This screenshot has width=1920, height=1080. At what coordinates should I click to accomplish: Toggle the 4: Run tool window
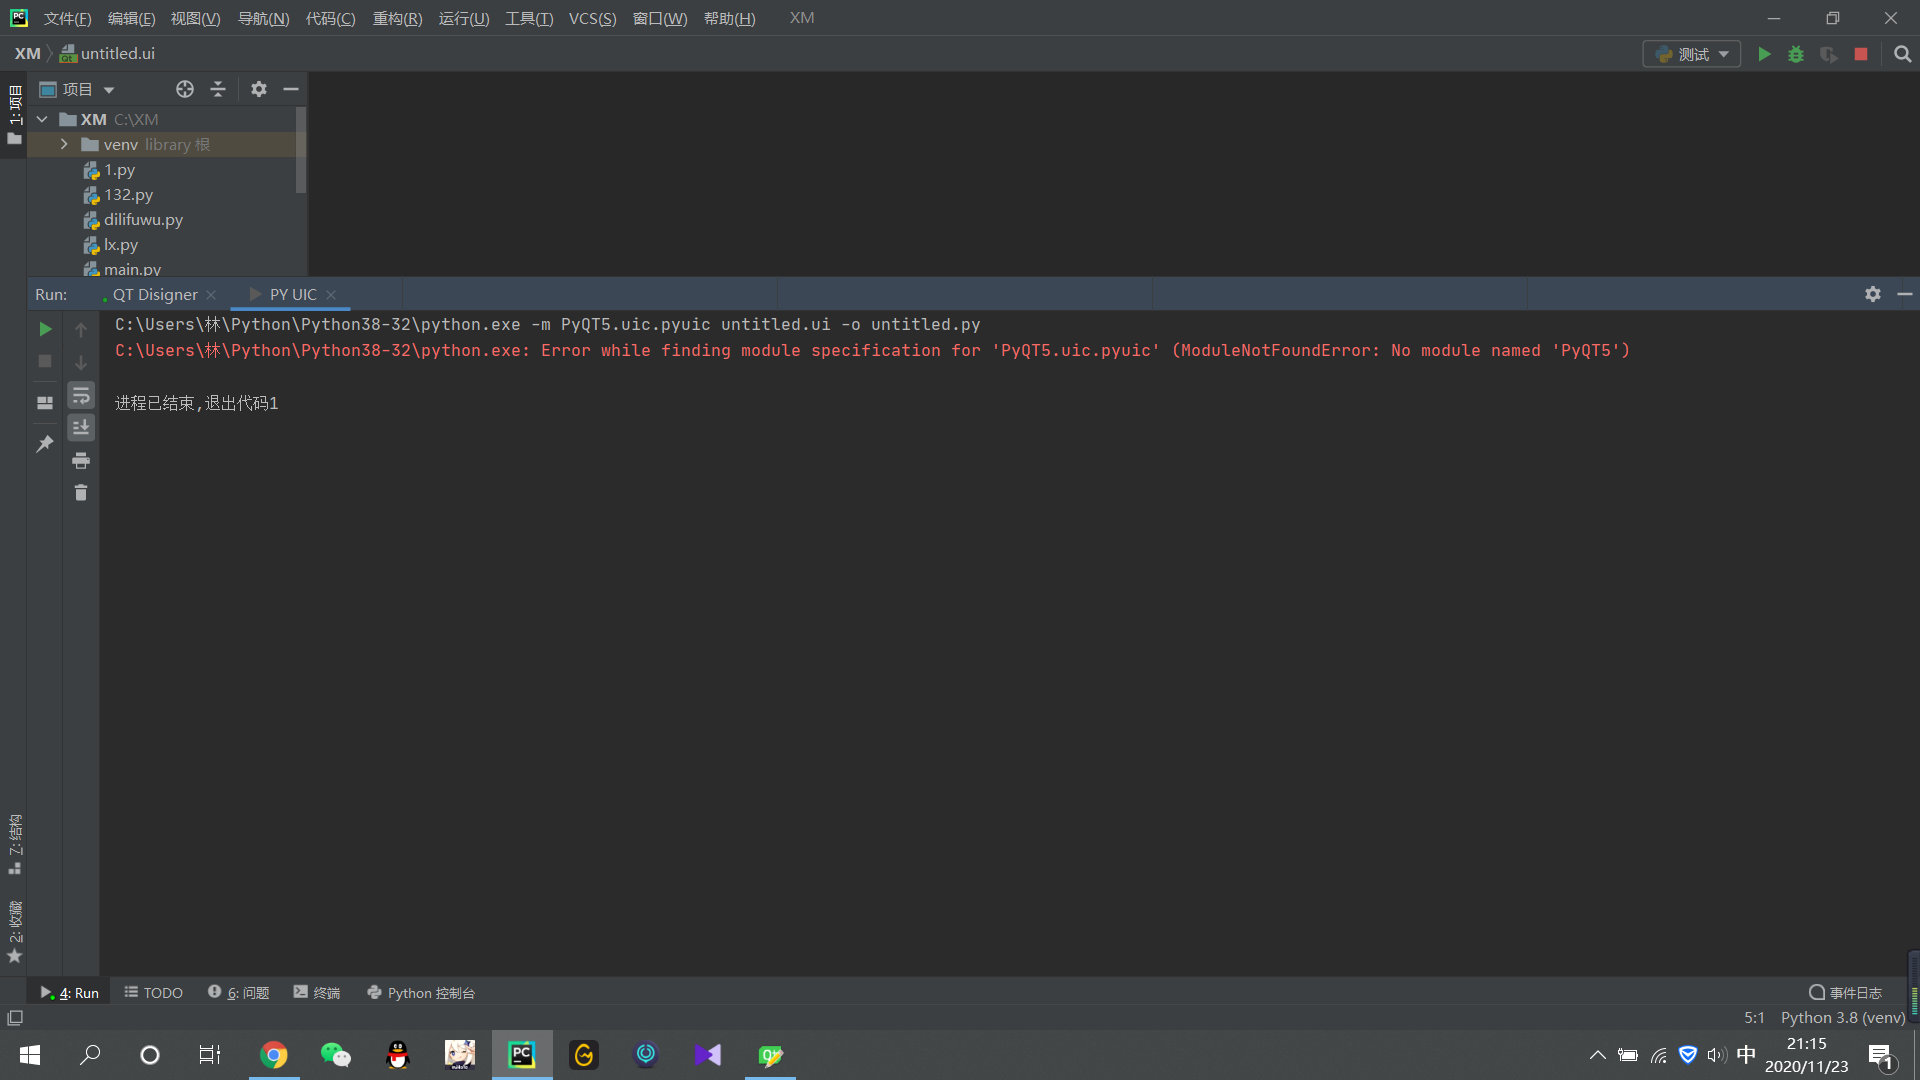[x=69, y=993]
